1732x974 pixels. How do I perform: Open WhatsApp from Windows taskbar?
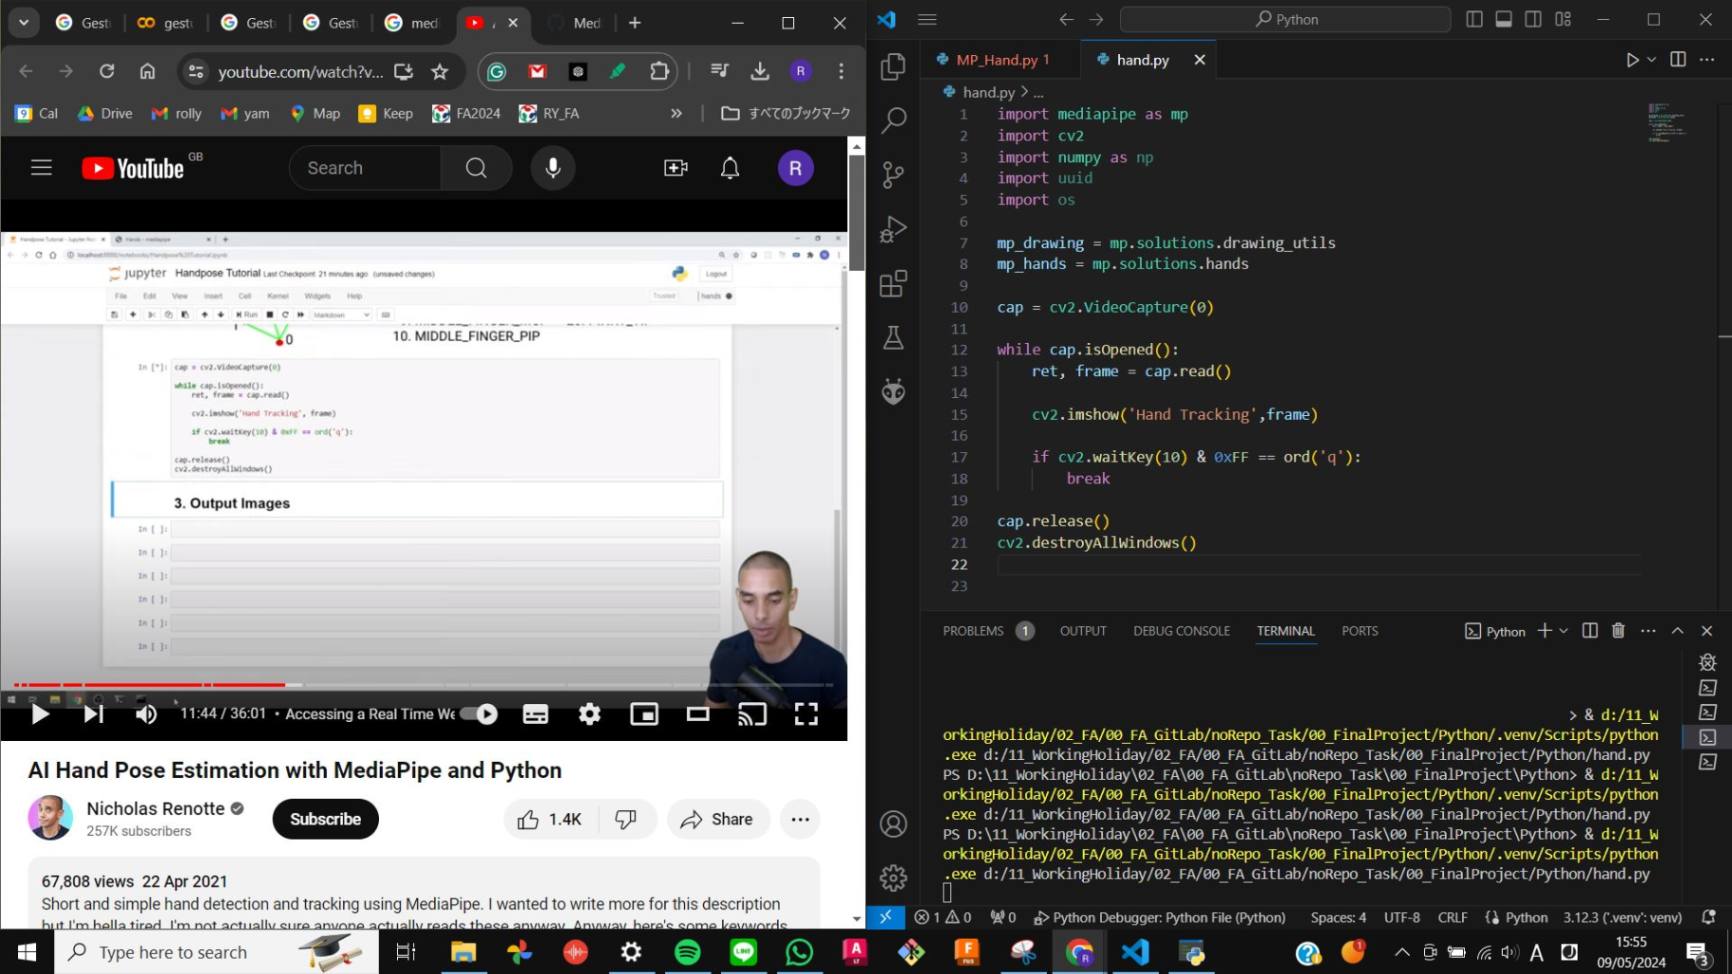[799, 952]
